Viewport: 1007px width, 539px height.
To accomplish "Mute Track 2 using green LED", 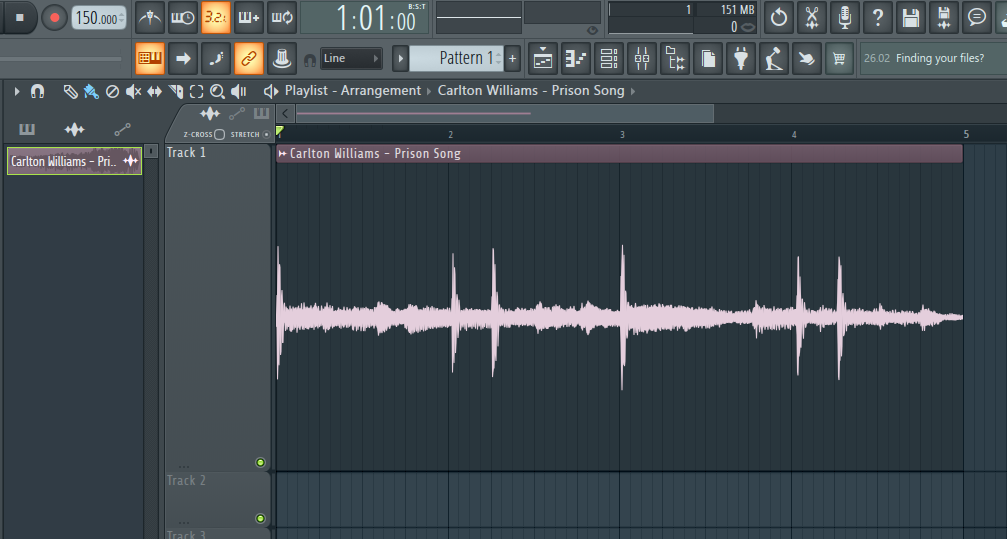I will [260, 518].
